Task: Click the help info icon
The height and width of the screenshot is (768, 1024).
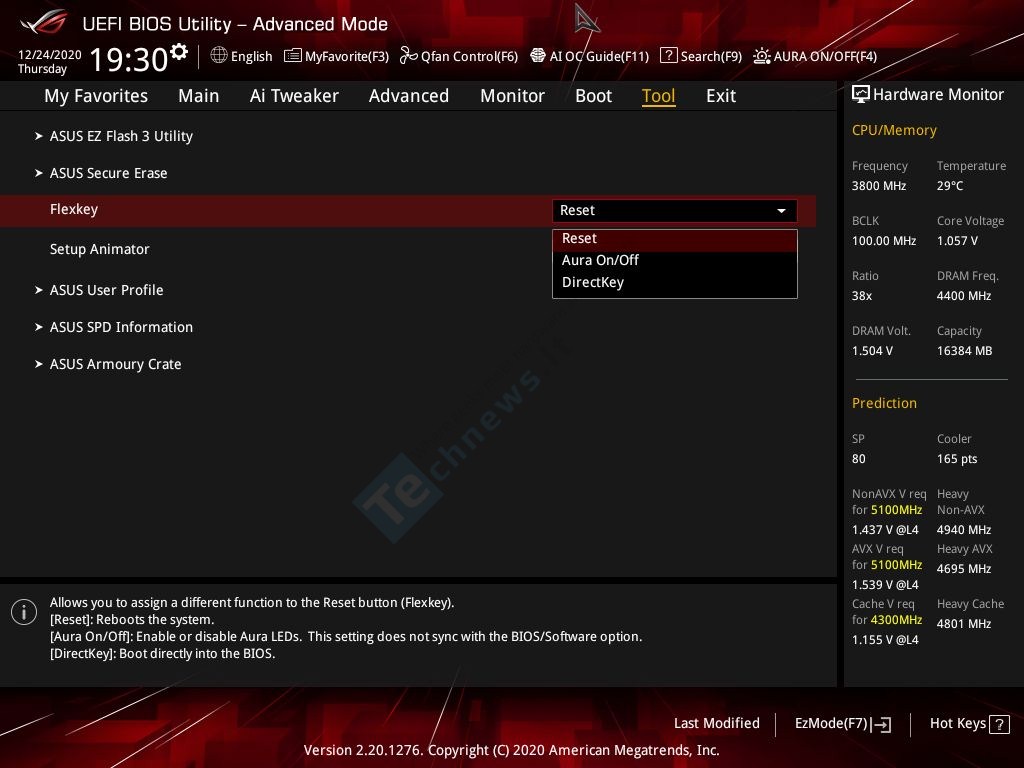Action: tap(24, 612)
